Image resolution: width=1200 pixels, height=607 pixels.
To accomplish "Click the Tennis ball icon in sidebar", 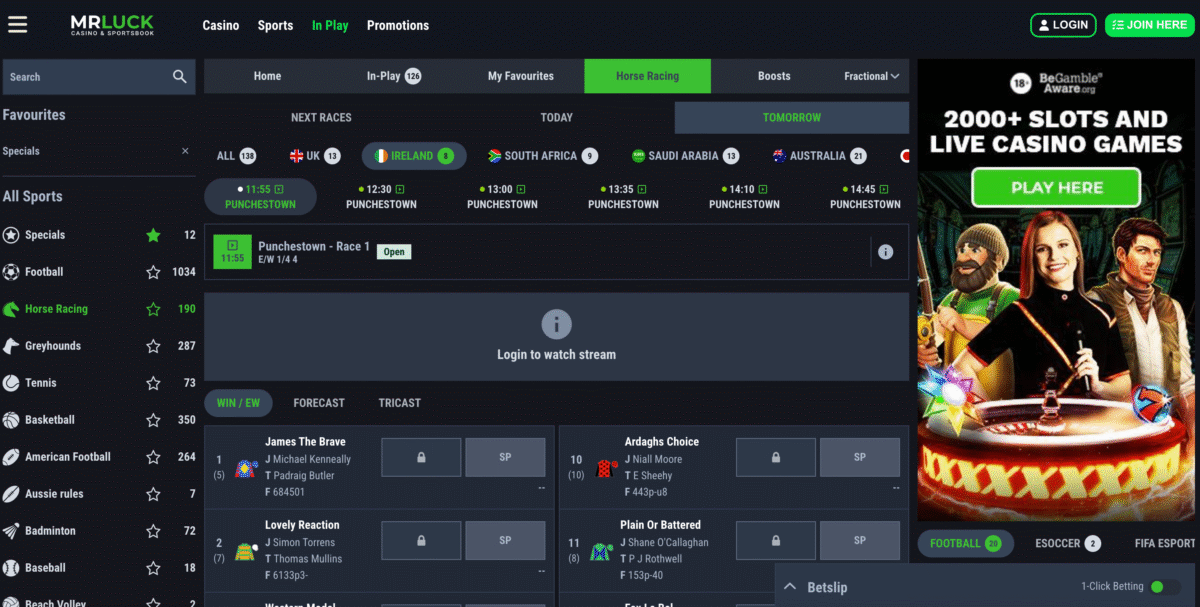I will 11,383.
